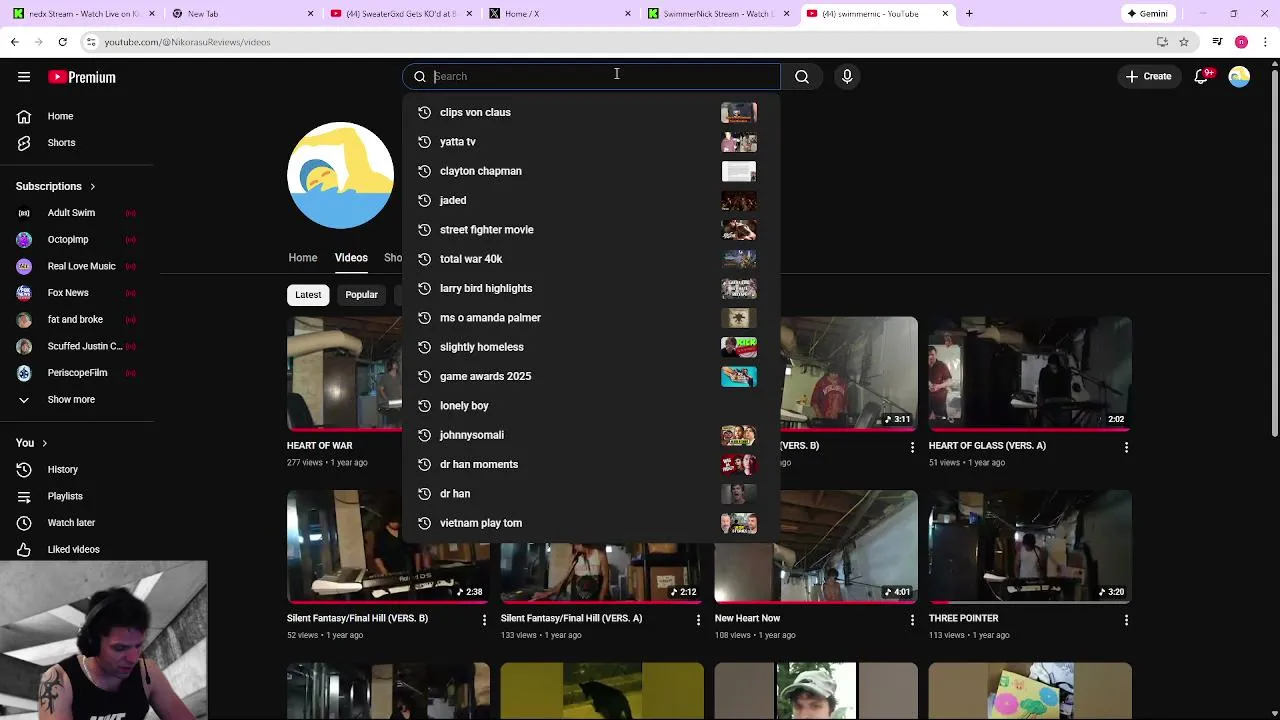Open options for Silent Fantasy (VERS. B)
The width and height of the screenshot is (1280, 720).
(484, 620)
